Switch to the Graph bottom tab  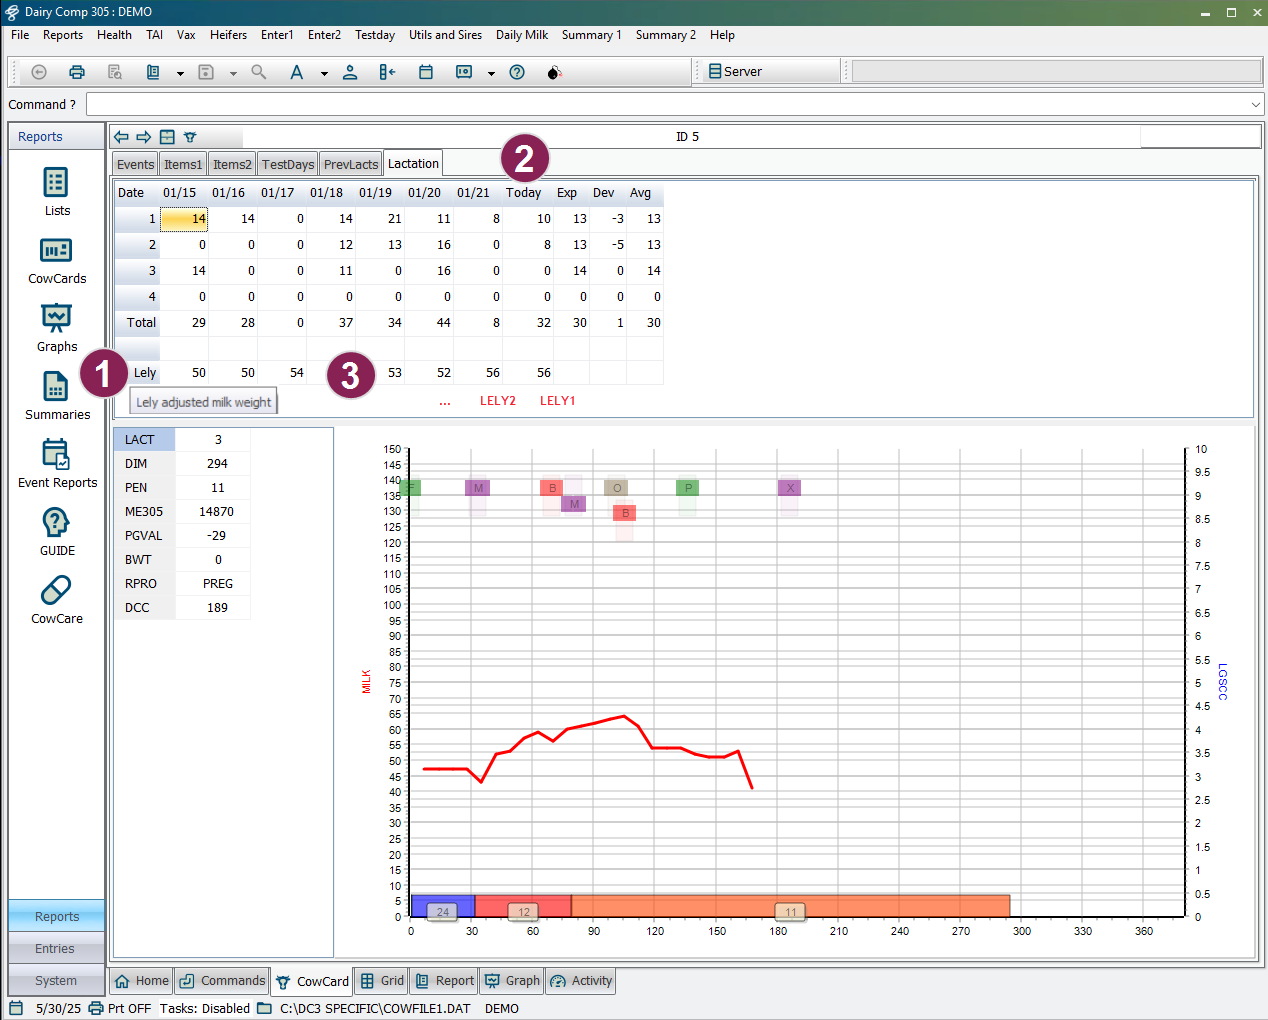pos(512,981)
